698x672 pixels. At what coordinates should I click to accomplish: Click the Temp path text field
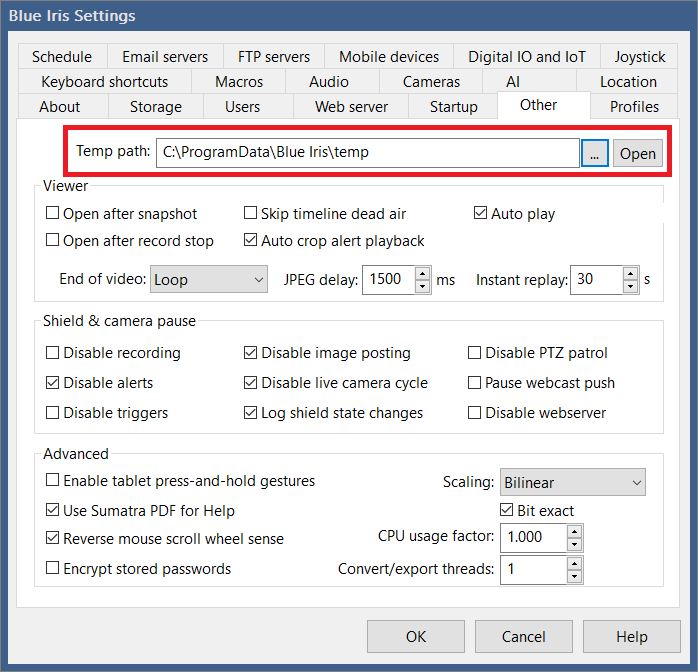(368, 153)
